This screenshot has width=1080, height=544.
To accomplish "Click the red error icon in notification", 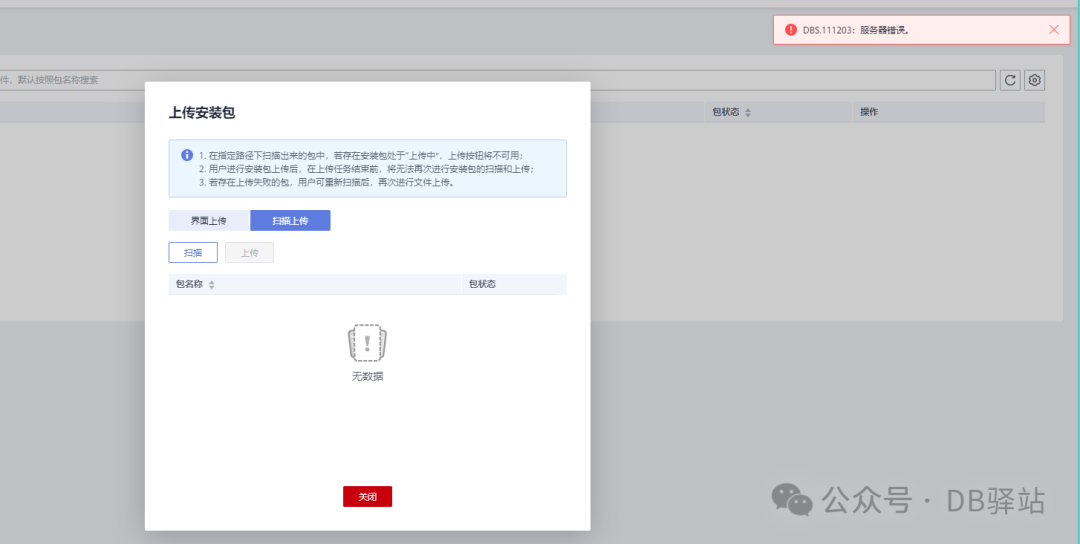I will tap(791, 30).
